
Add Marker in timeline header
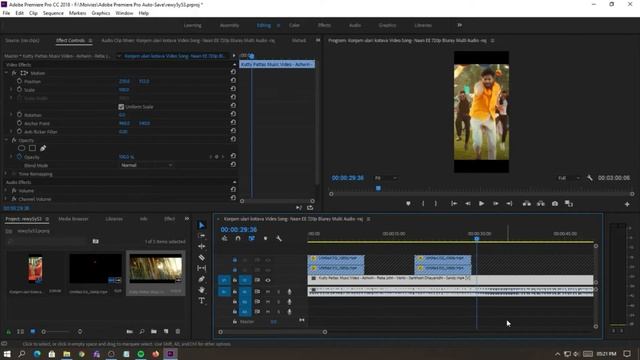(265, 238)
